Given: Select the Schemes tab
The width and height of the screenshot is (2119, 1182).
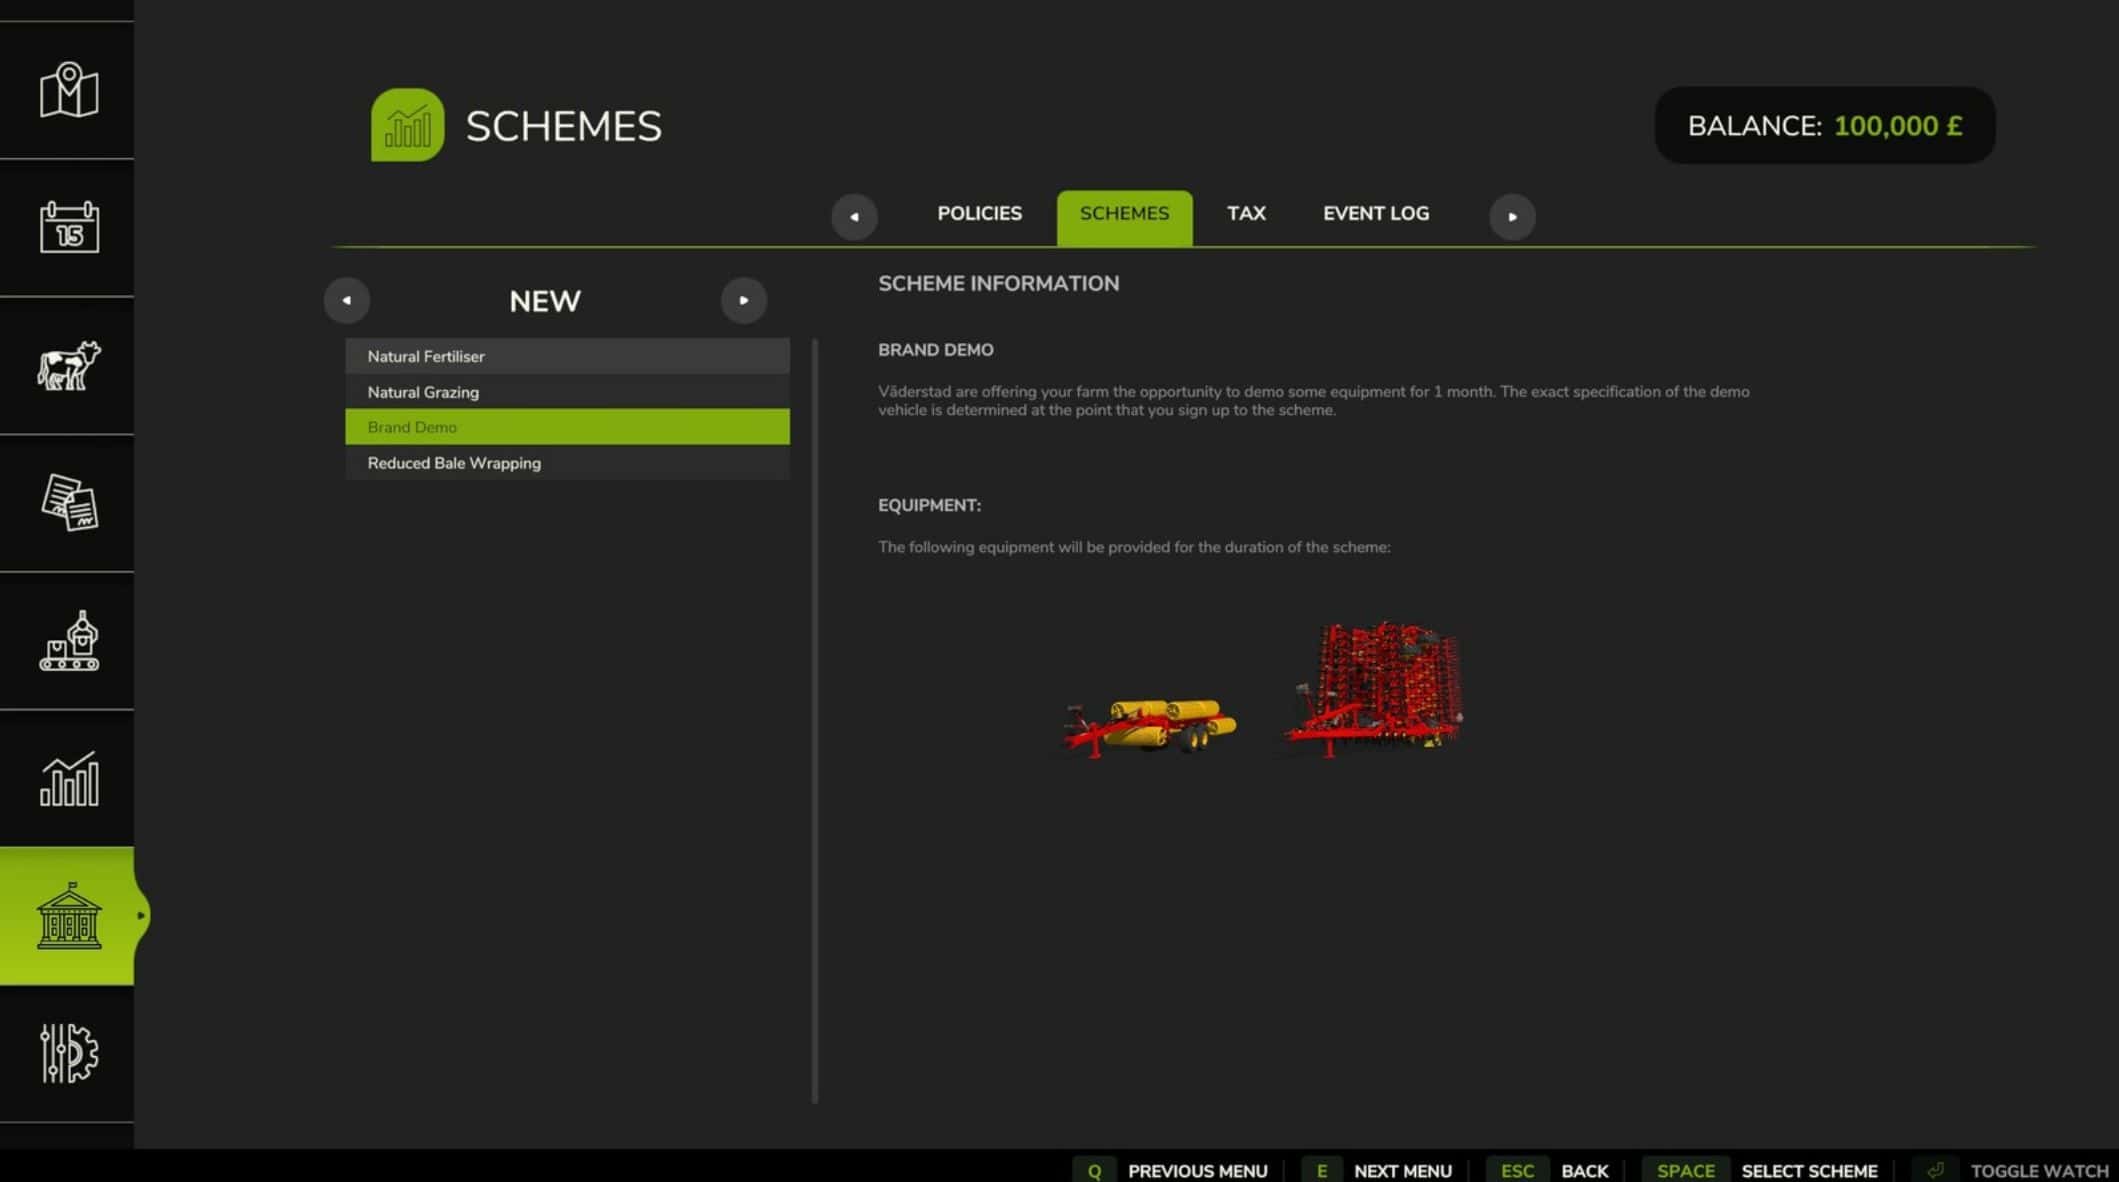Looking at the screenshot, I should click(1124, 217).
